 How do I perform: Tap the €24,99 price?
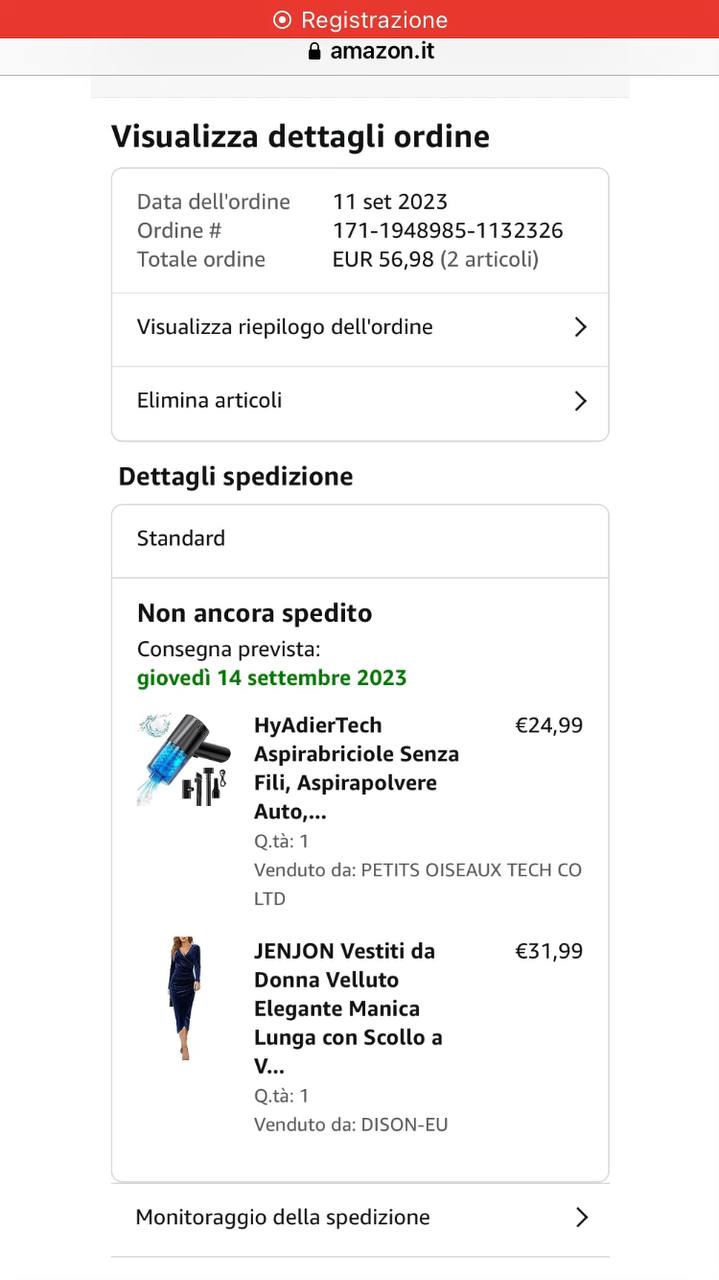[x=549, y=725]
